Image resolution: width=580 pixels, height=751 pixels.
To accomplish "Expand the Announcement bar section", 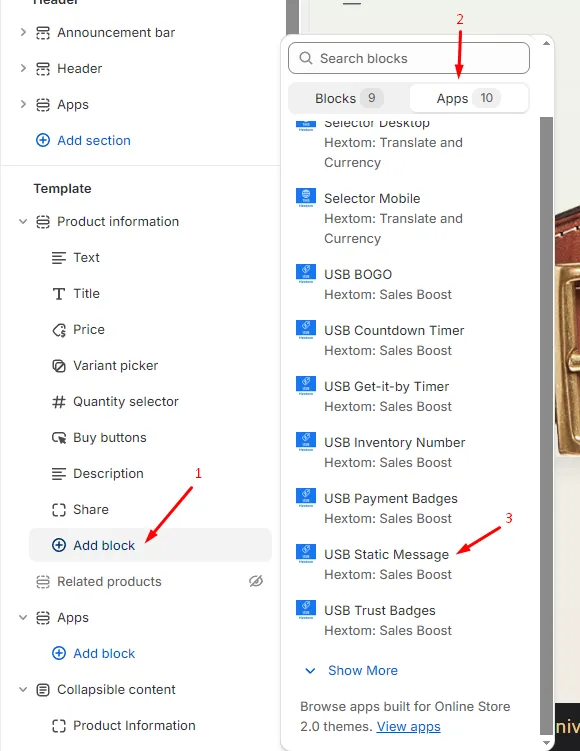I will [23, 32].
